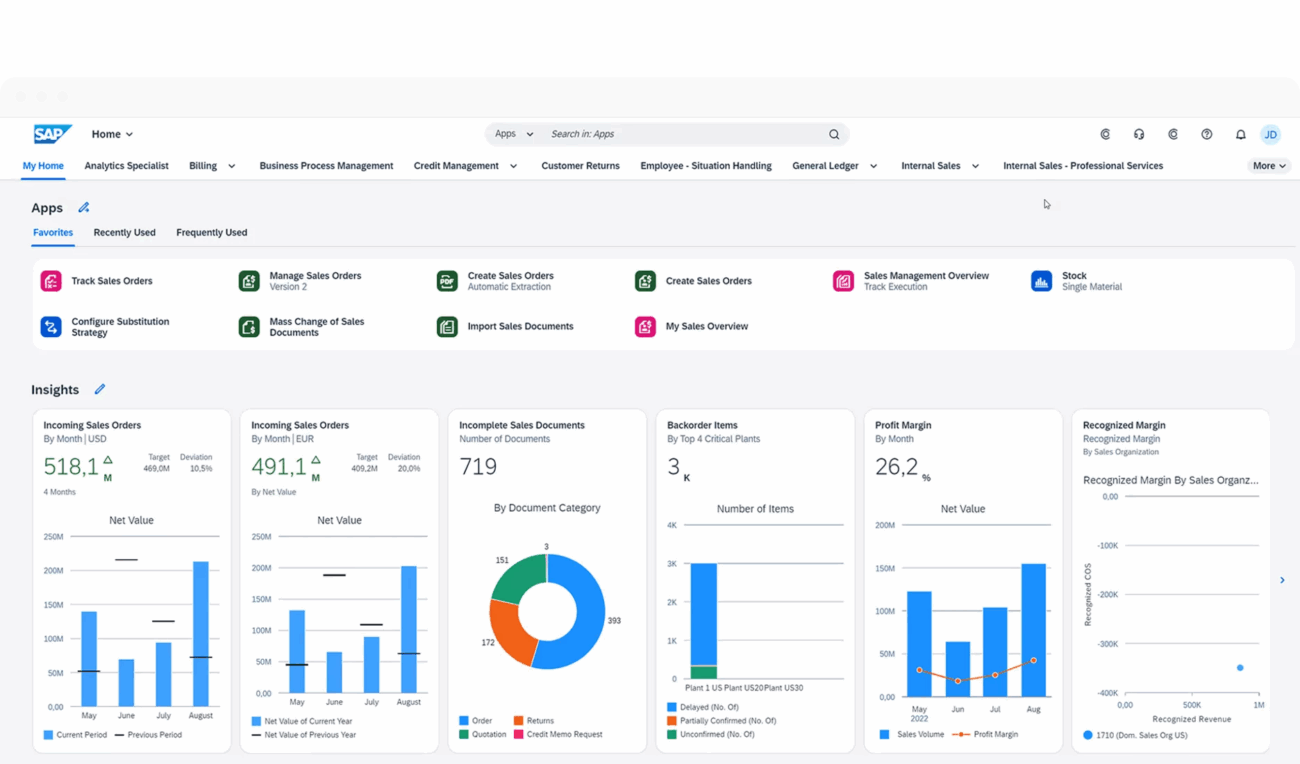1300x764 pixels.
Task: Click the Search in: Apps field
Action: [x=685, y=134]
